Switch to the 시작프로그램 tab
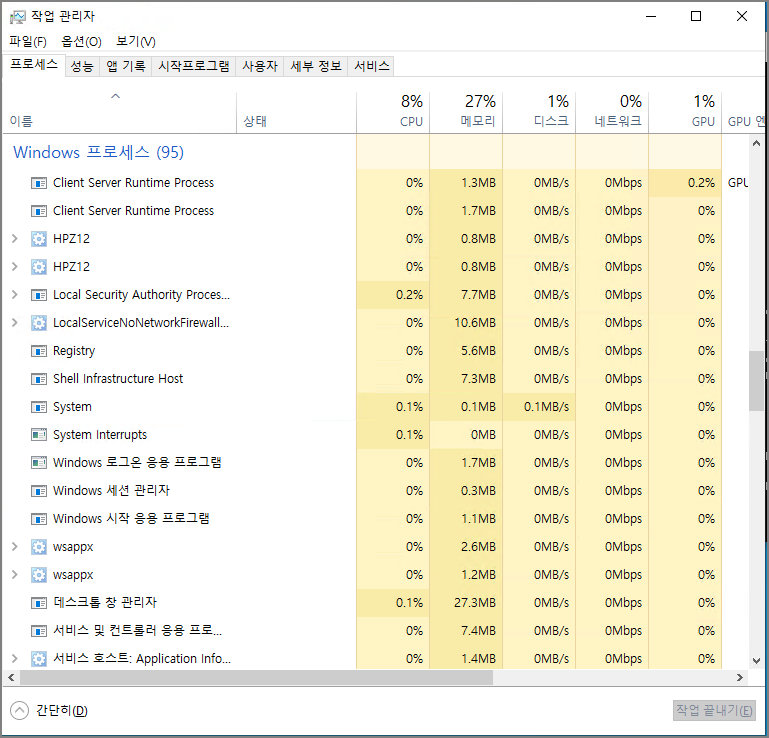This screenshot has height=738, width=769. click(194, 66)
